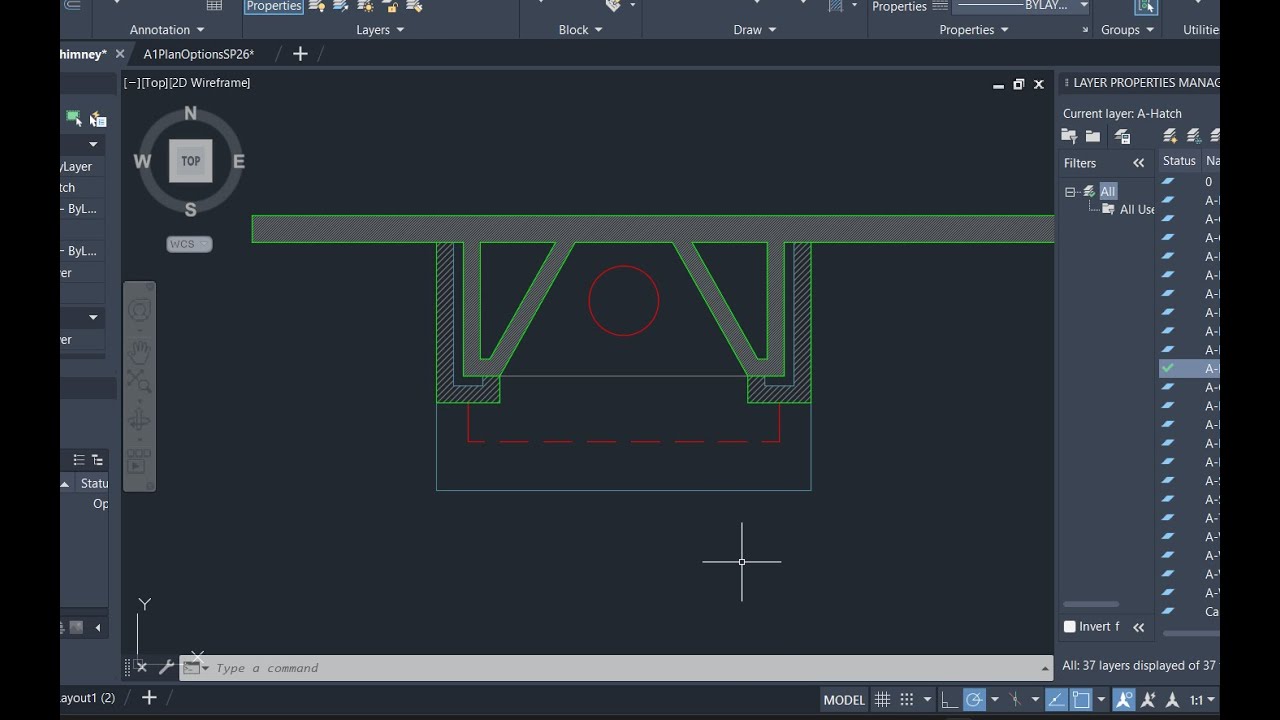Image resolution: width=1280 pixels, height=720 pixels.
Task: Select the Layout1 (2) tab
Action: [88, 698]
